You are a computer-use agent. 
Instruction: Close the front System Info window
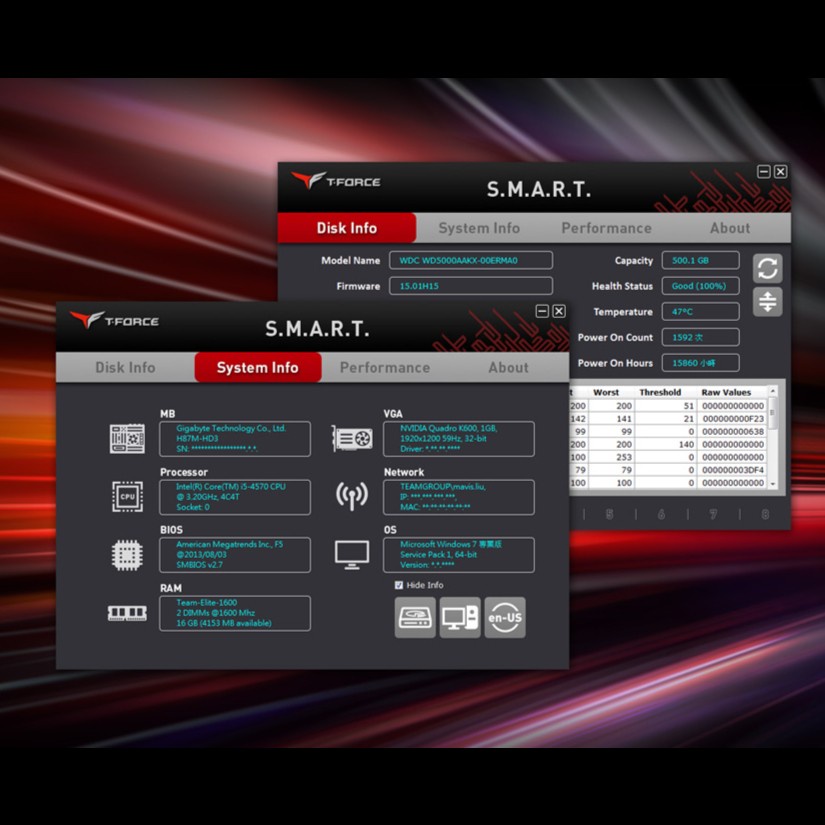(559, 311)
